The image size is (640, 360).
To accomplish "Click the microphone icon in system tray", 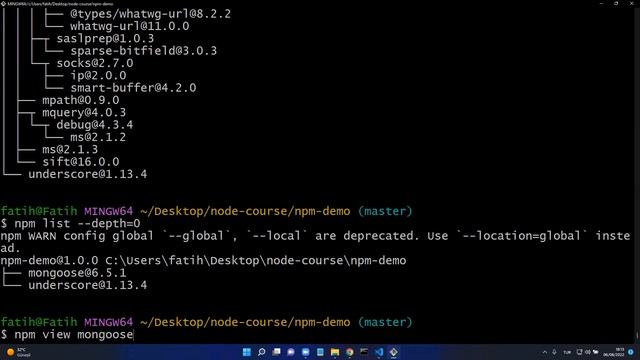I will pos(554,352).
